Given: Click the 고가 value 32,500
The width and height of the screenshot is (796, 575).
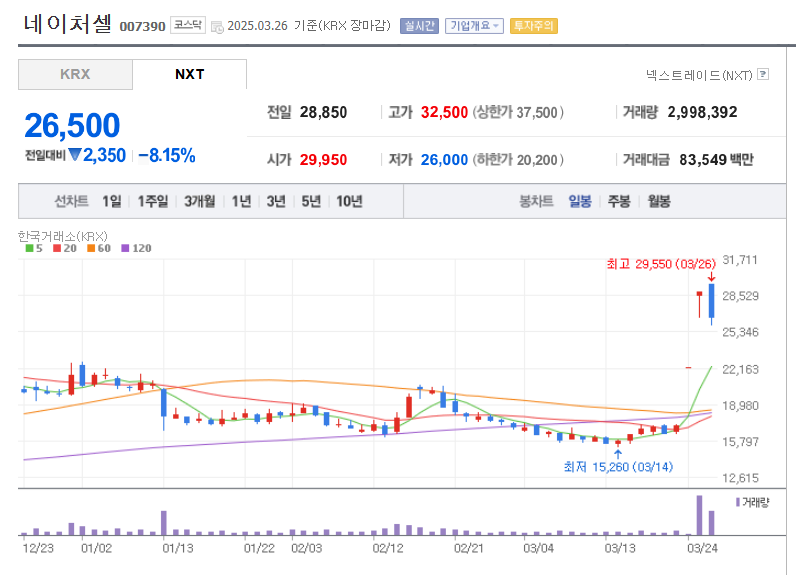Looking at the screenshot, I should (444, 112).
